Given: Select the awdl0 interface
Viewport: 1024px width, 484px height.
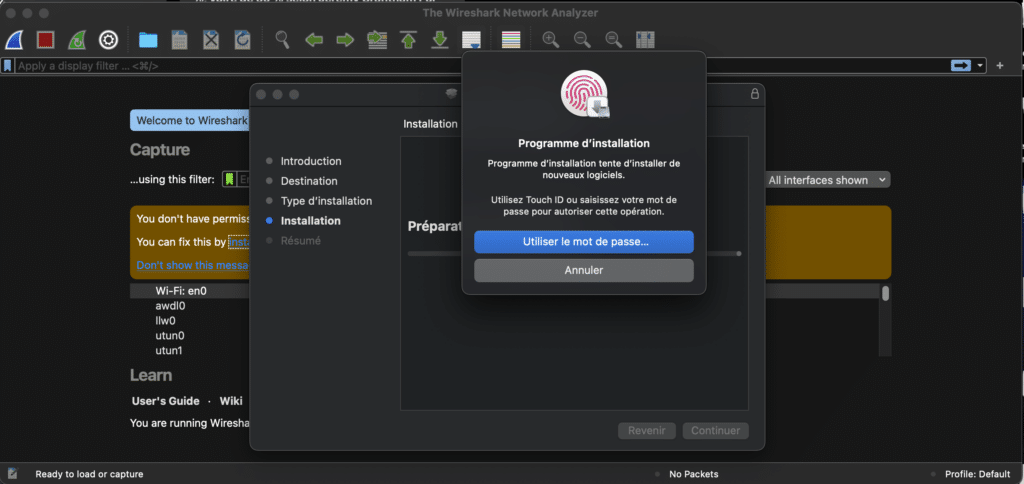Looking at the screenshot, I should [170, 306].
